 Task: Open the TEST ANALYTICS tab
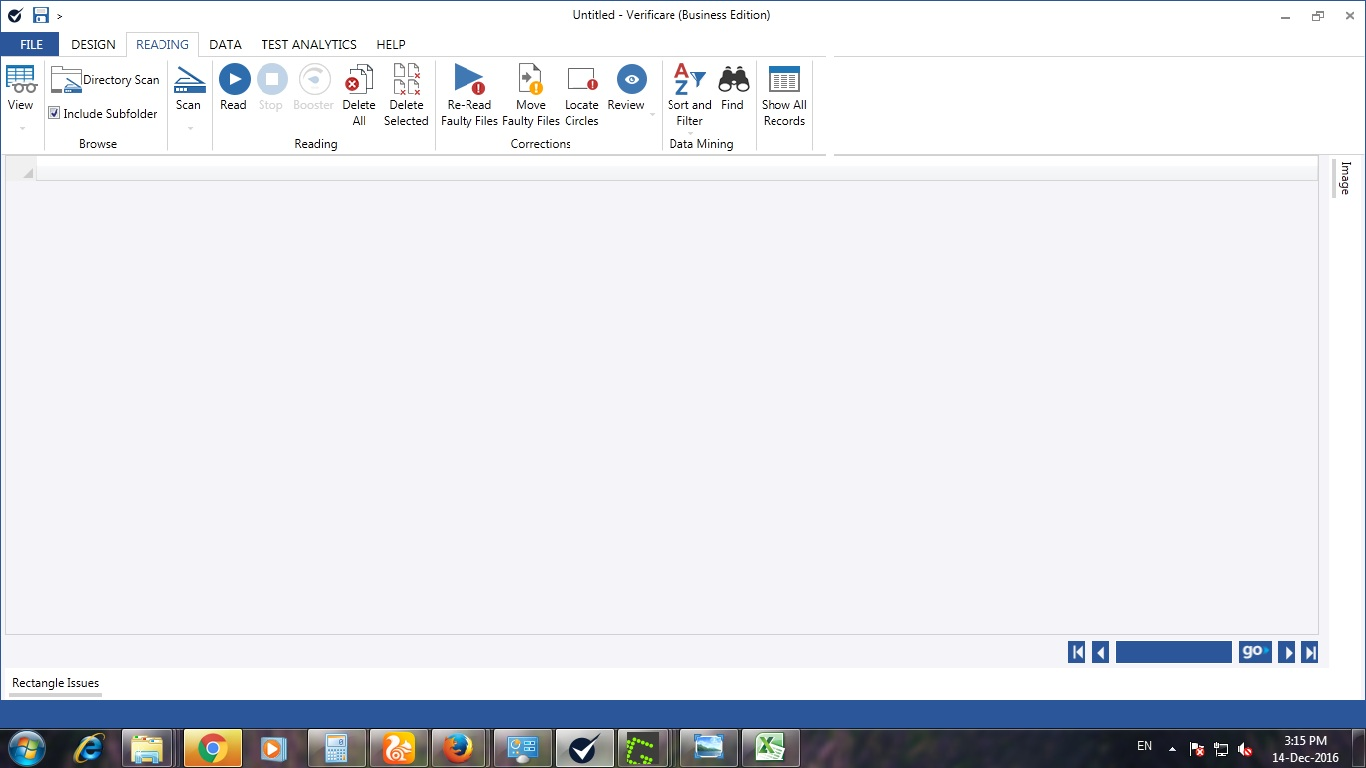tap(309, 45)
